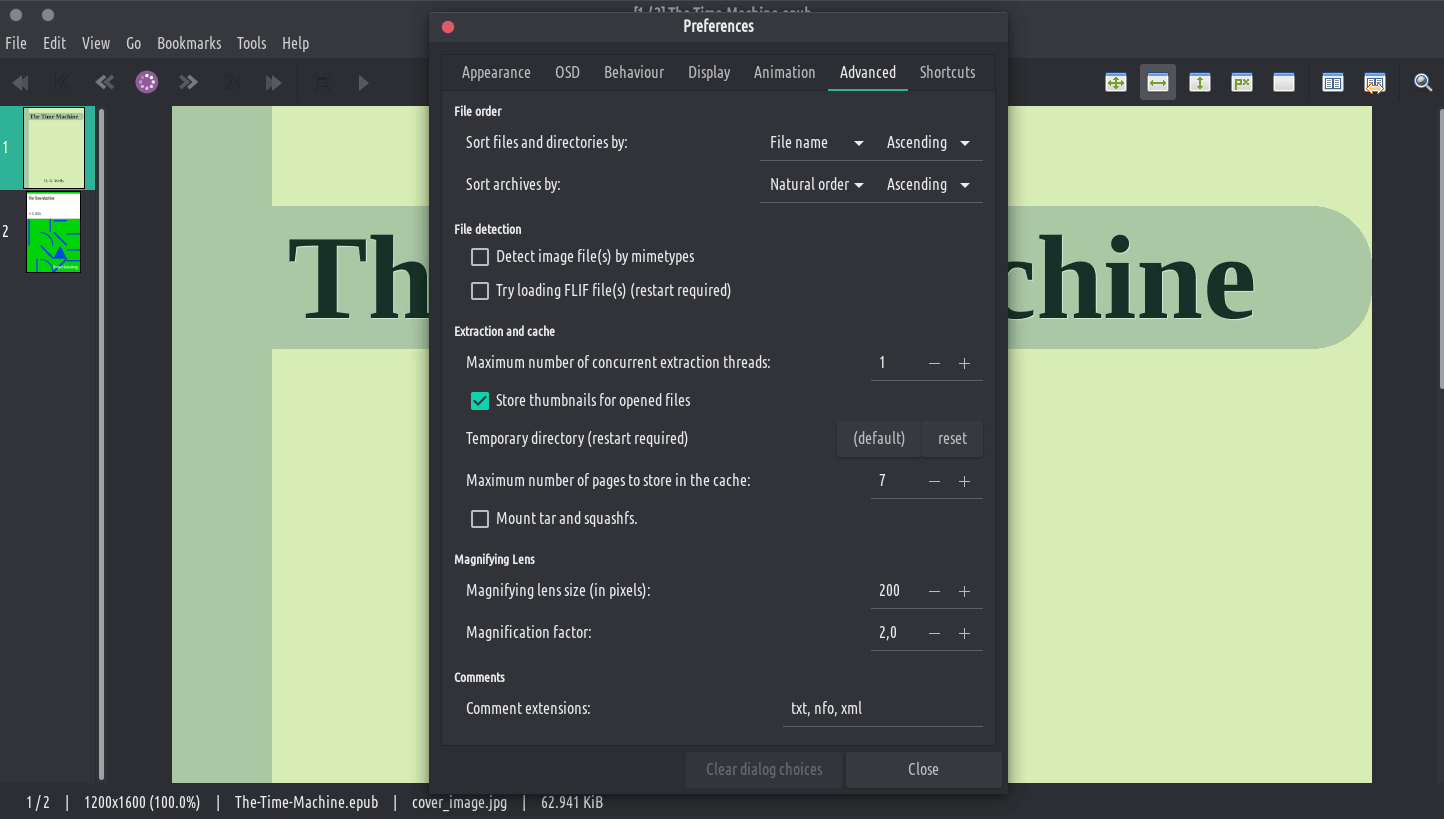Open the Natural order archive sort dropdown
Viewport: 1444px width, 819px height.
coord(815,185)
